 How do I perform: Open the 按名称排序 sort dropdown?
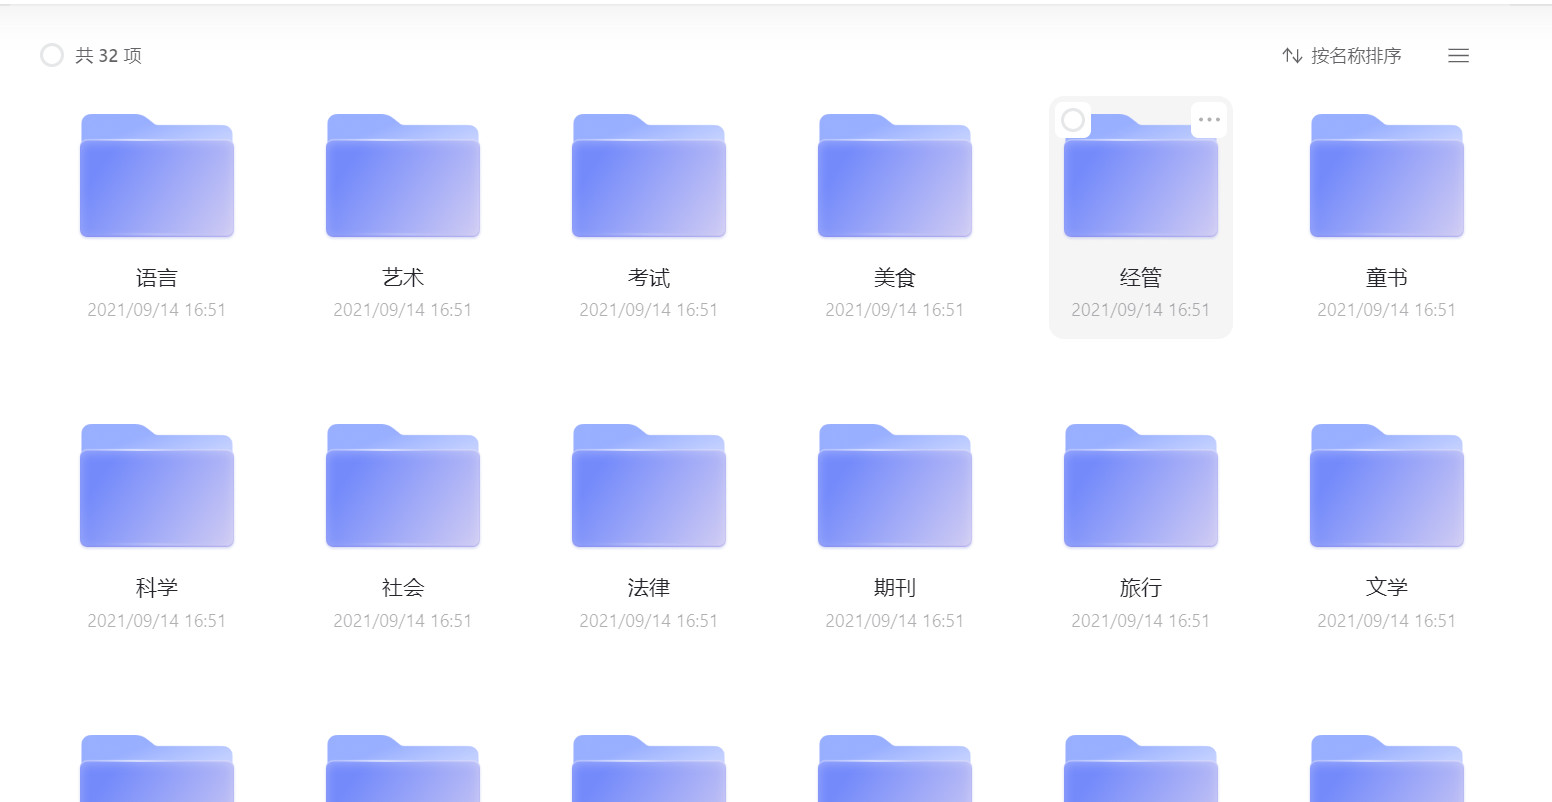pos(1355,56)
